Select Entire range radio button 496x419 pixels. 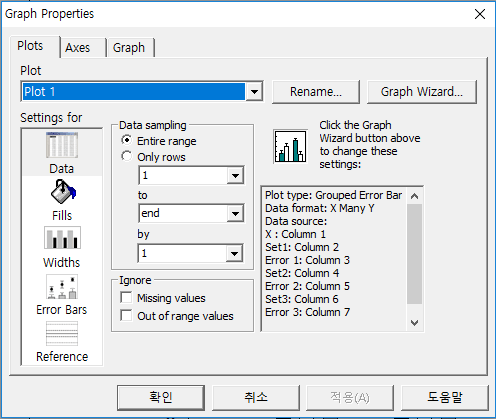pos(127,140)
